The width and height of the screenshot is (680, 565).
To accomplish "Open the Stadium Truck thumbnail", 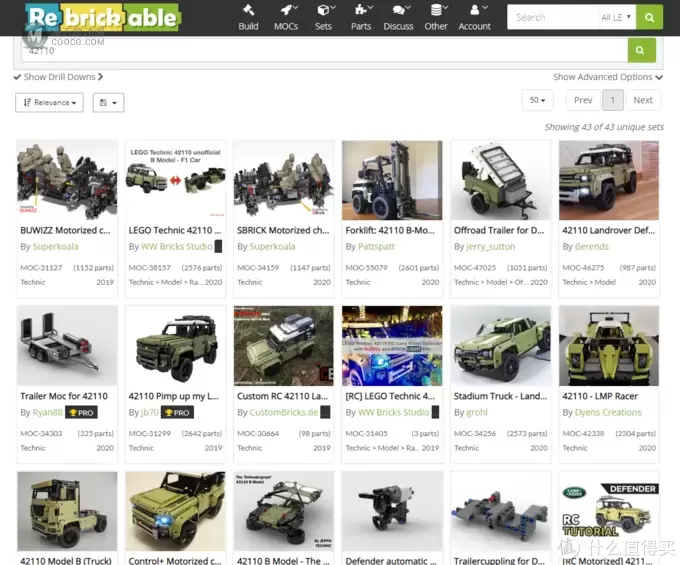I will (x=500, y=346).
